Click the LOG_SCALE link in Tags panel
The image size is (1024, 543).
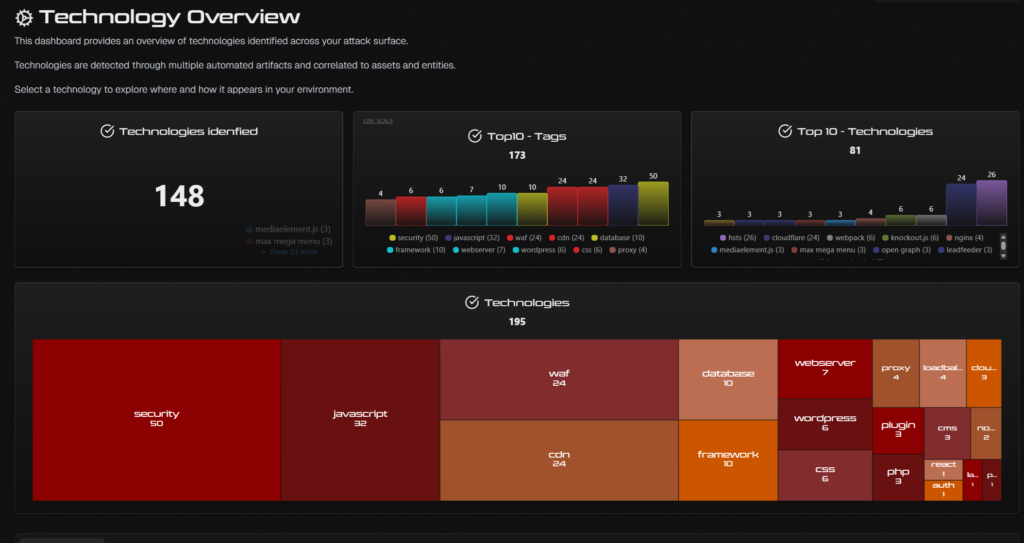coord(378,121)
